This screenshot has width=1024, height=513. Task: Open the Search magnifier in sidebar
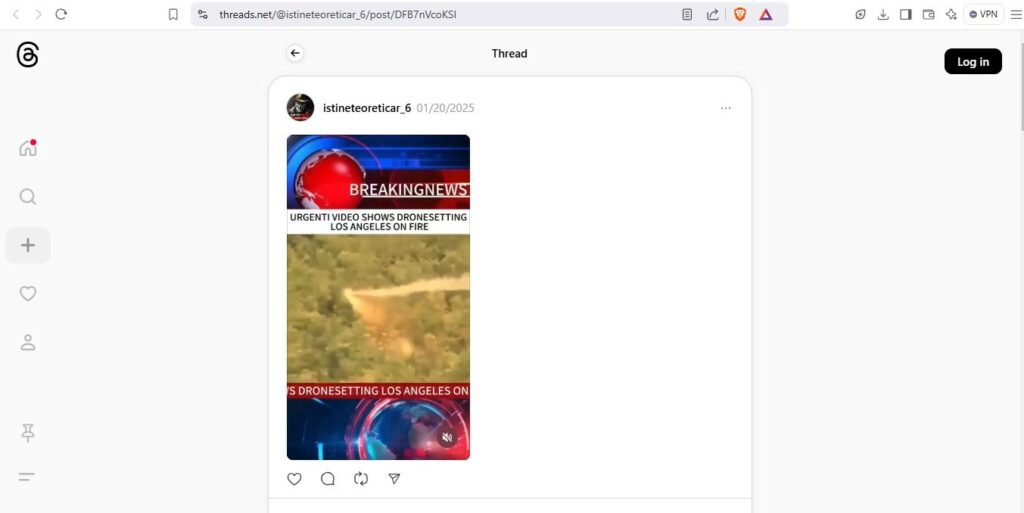tap(27, 196)
